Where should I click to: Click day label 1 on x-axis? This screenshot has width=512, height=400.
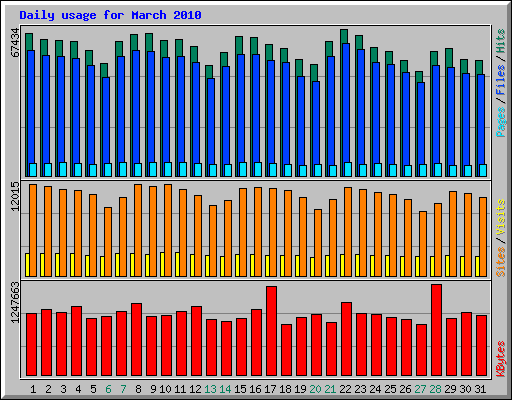(x=33, y=389)
